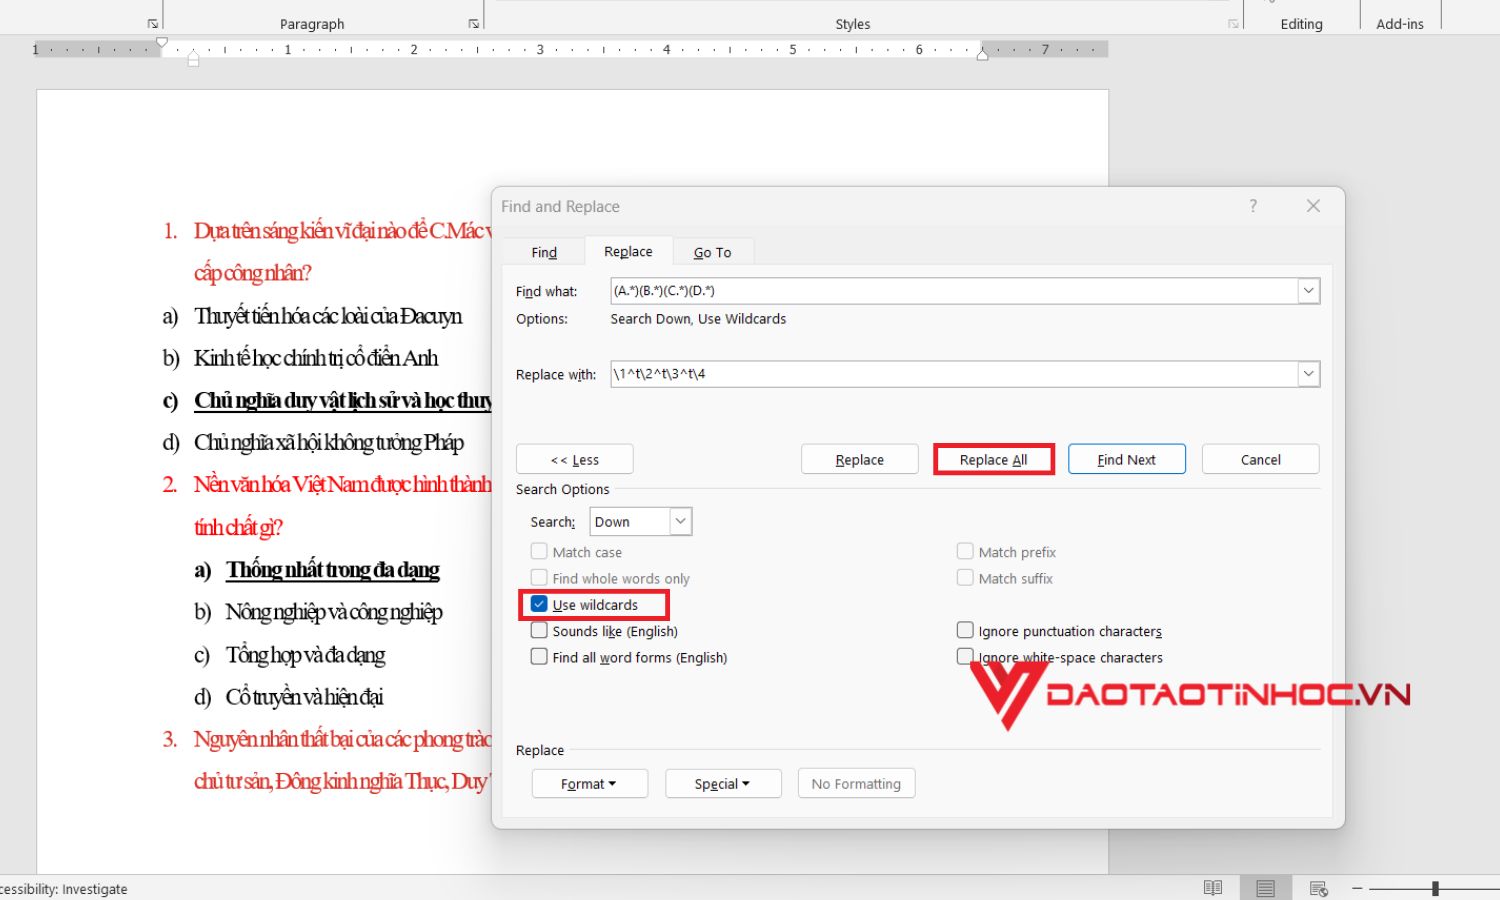Image resolution: width=1500 pixels, height=900 pixels.
Task: Enable the Match case checkbox
Action: tap(539, 551)
